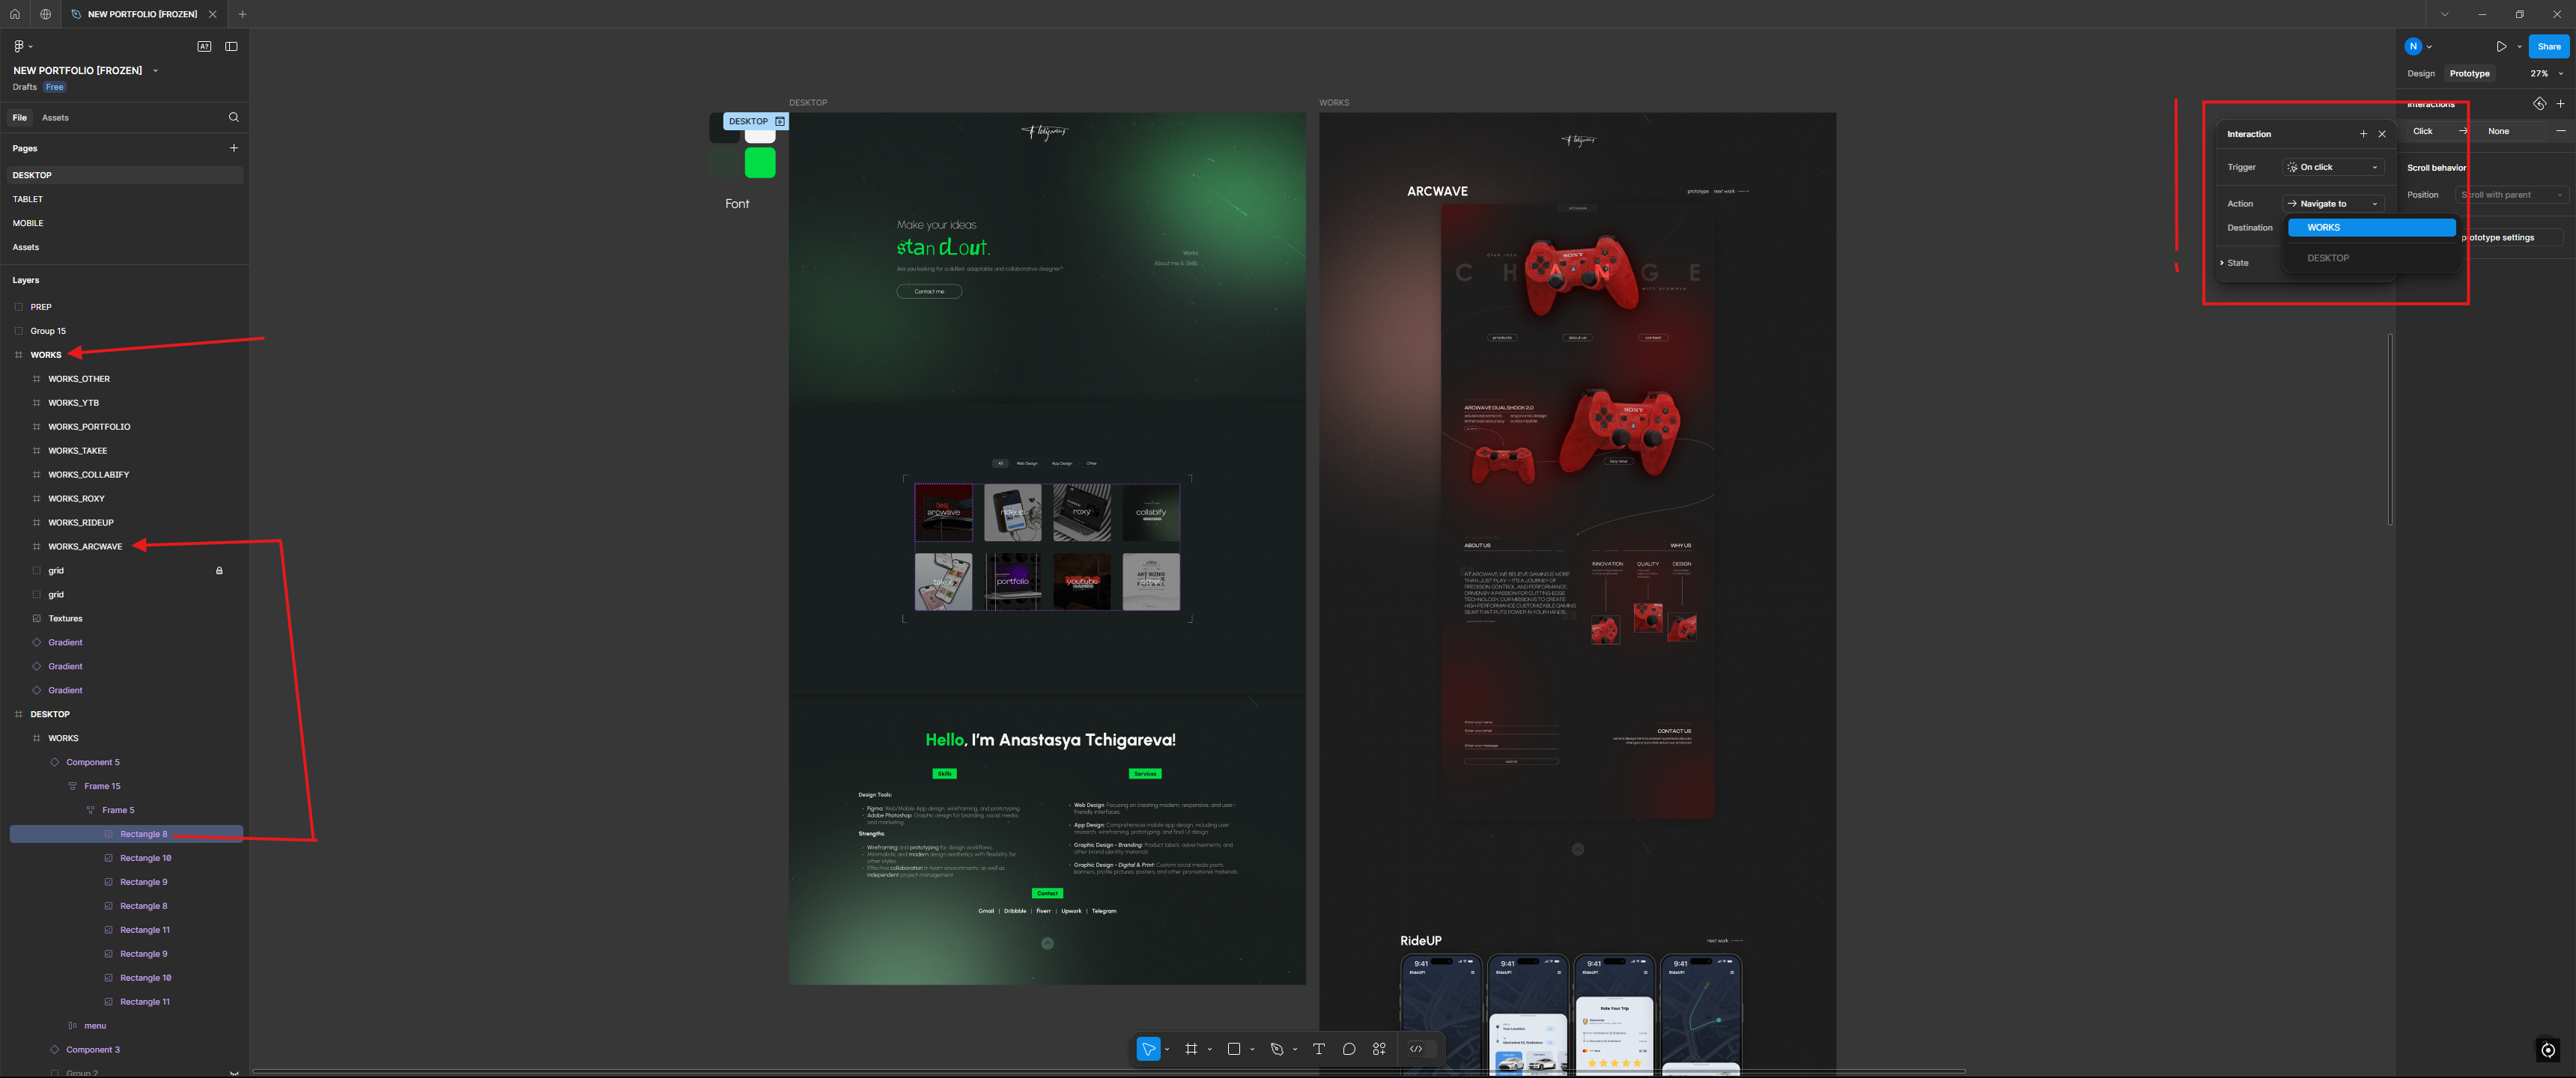Open the TABLET page
This screenshot has height=1078, width=2576.
[125, 199]
